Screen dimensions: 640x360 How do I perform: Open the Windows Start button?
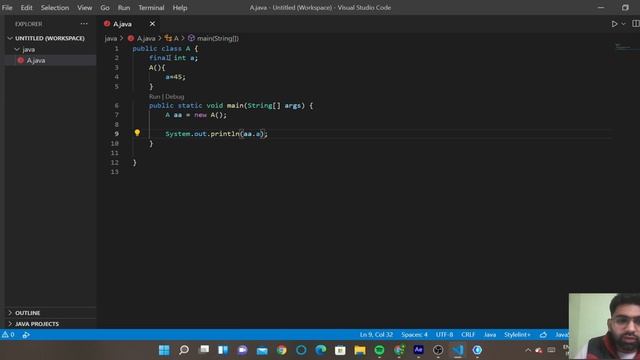(x=164, y=350)
